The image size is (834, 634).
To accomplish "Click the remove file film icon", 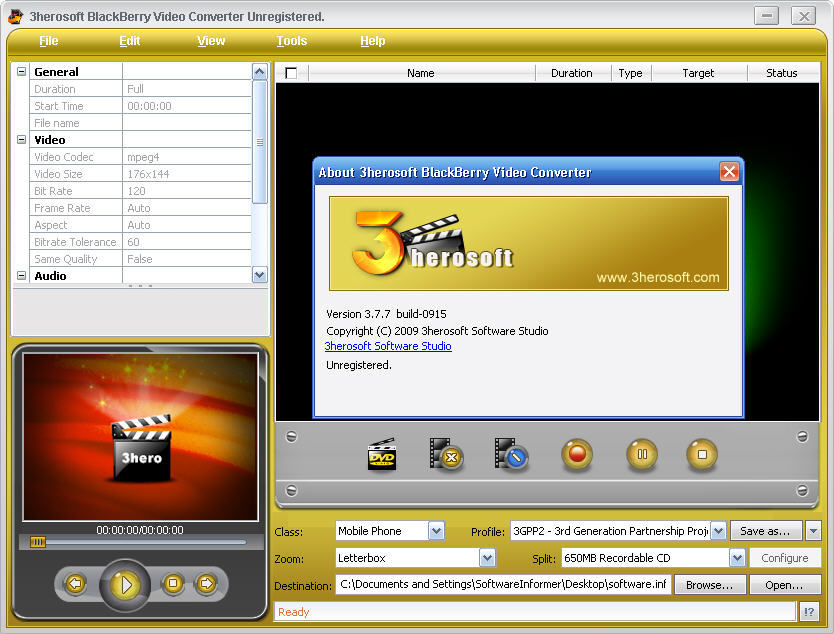I will coord(446,455).
